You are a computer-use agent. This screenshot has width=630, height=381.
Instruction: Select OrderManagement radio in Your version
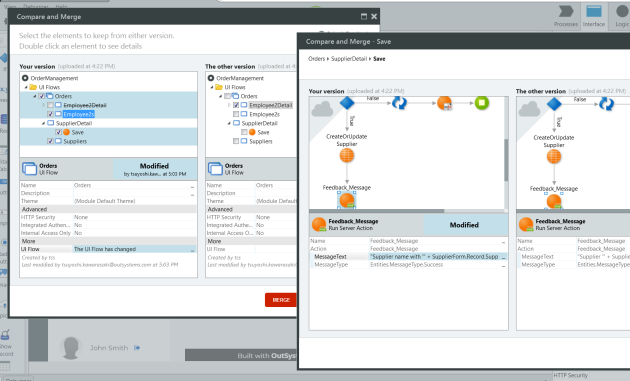(25, 78)
